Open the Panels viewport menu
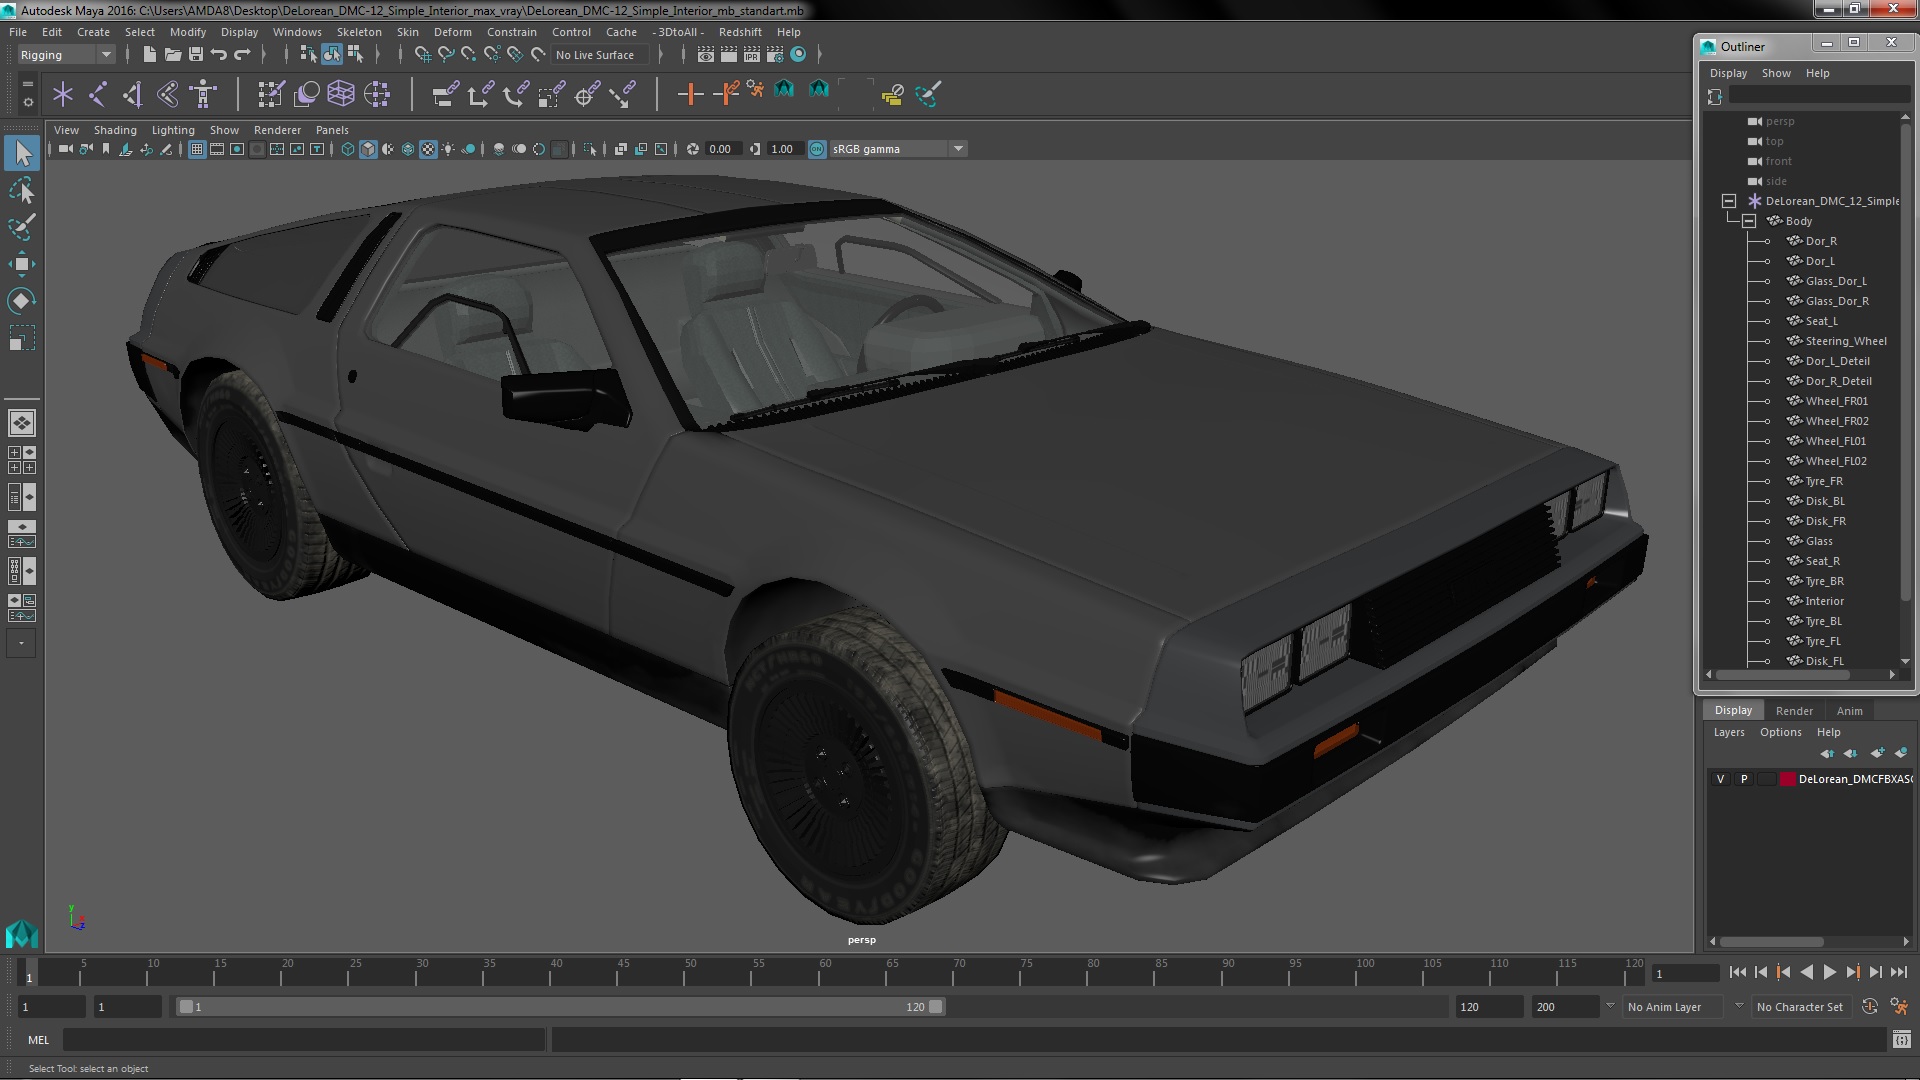 click(332, 130)
